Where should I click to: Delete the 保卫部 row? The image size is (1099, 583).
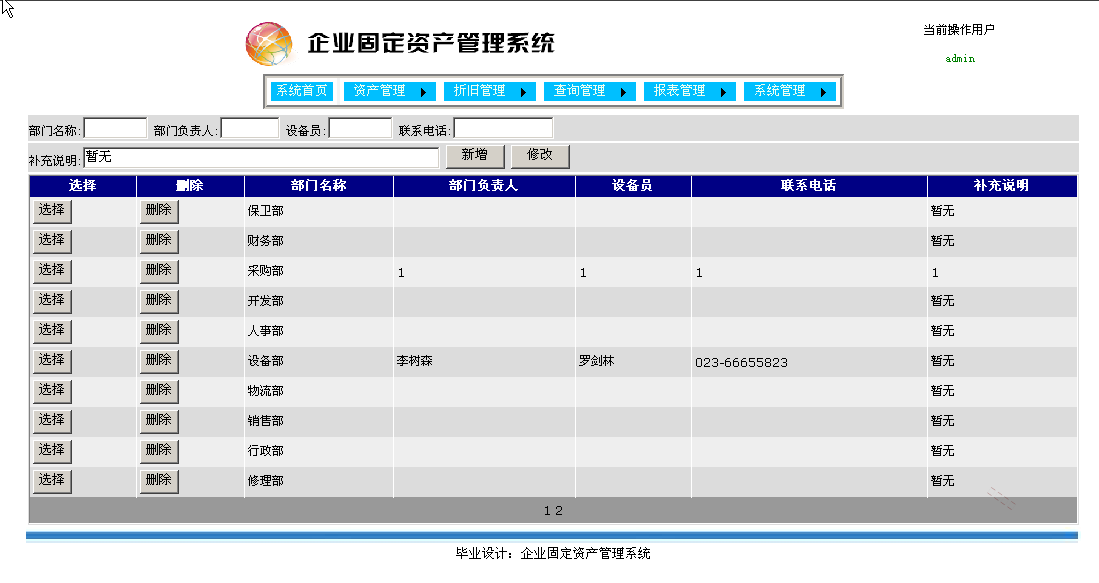click(159, 211)
